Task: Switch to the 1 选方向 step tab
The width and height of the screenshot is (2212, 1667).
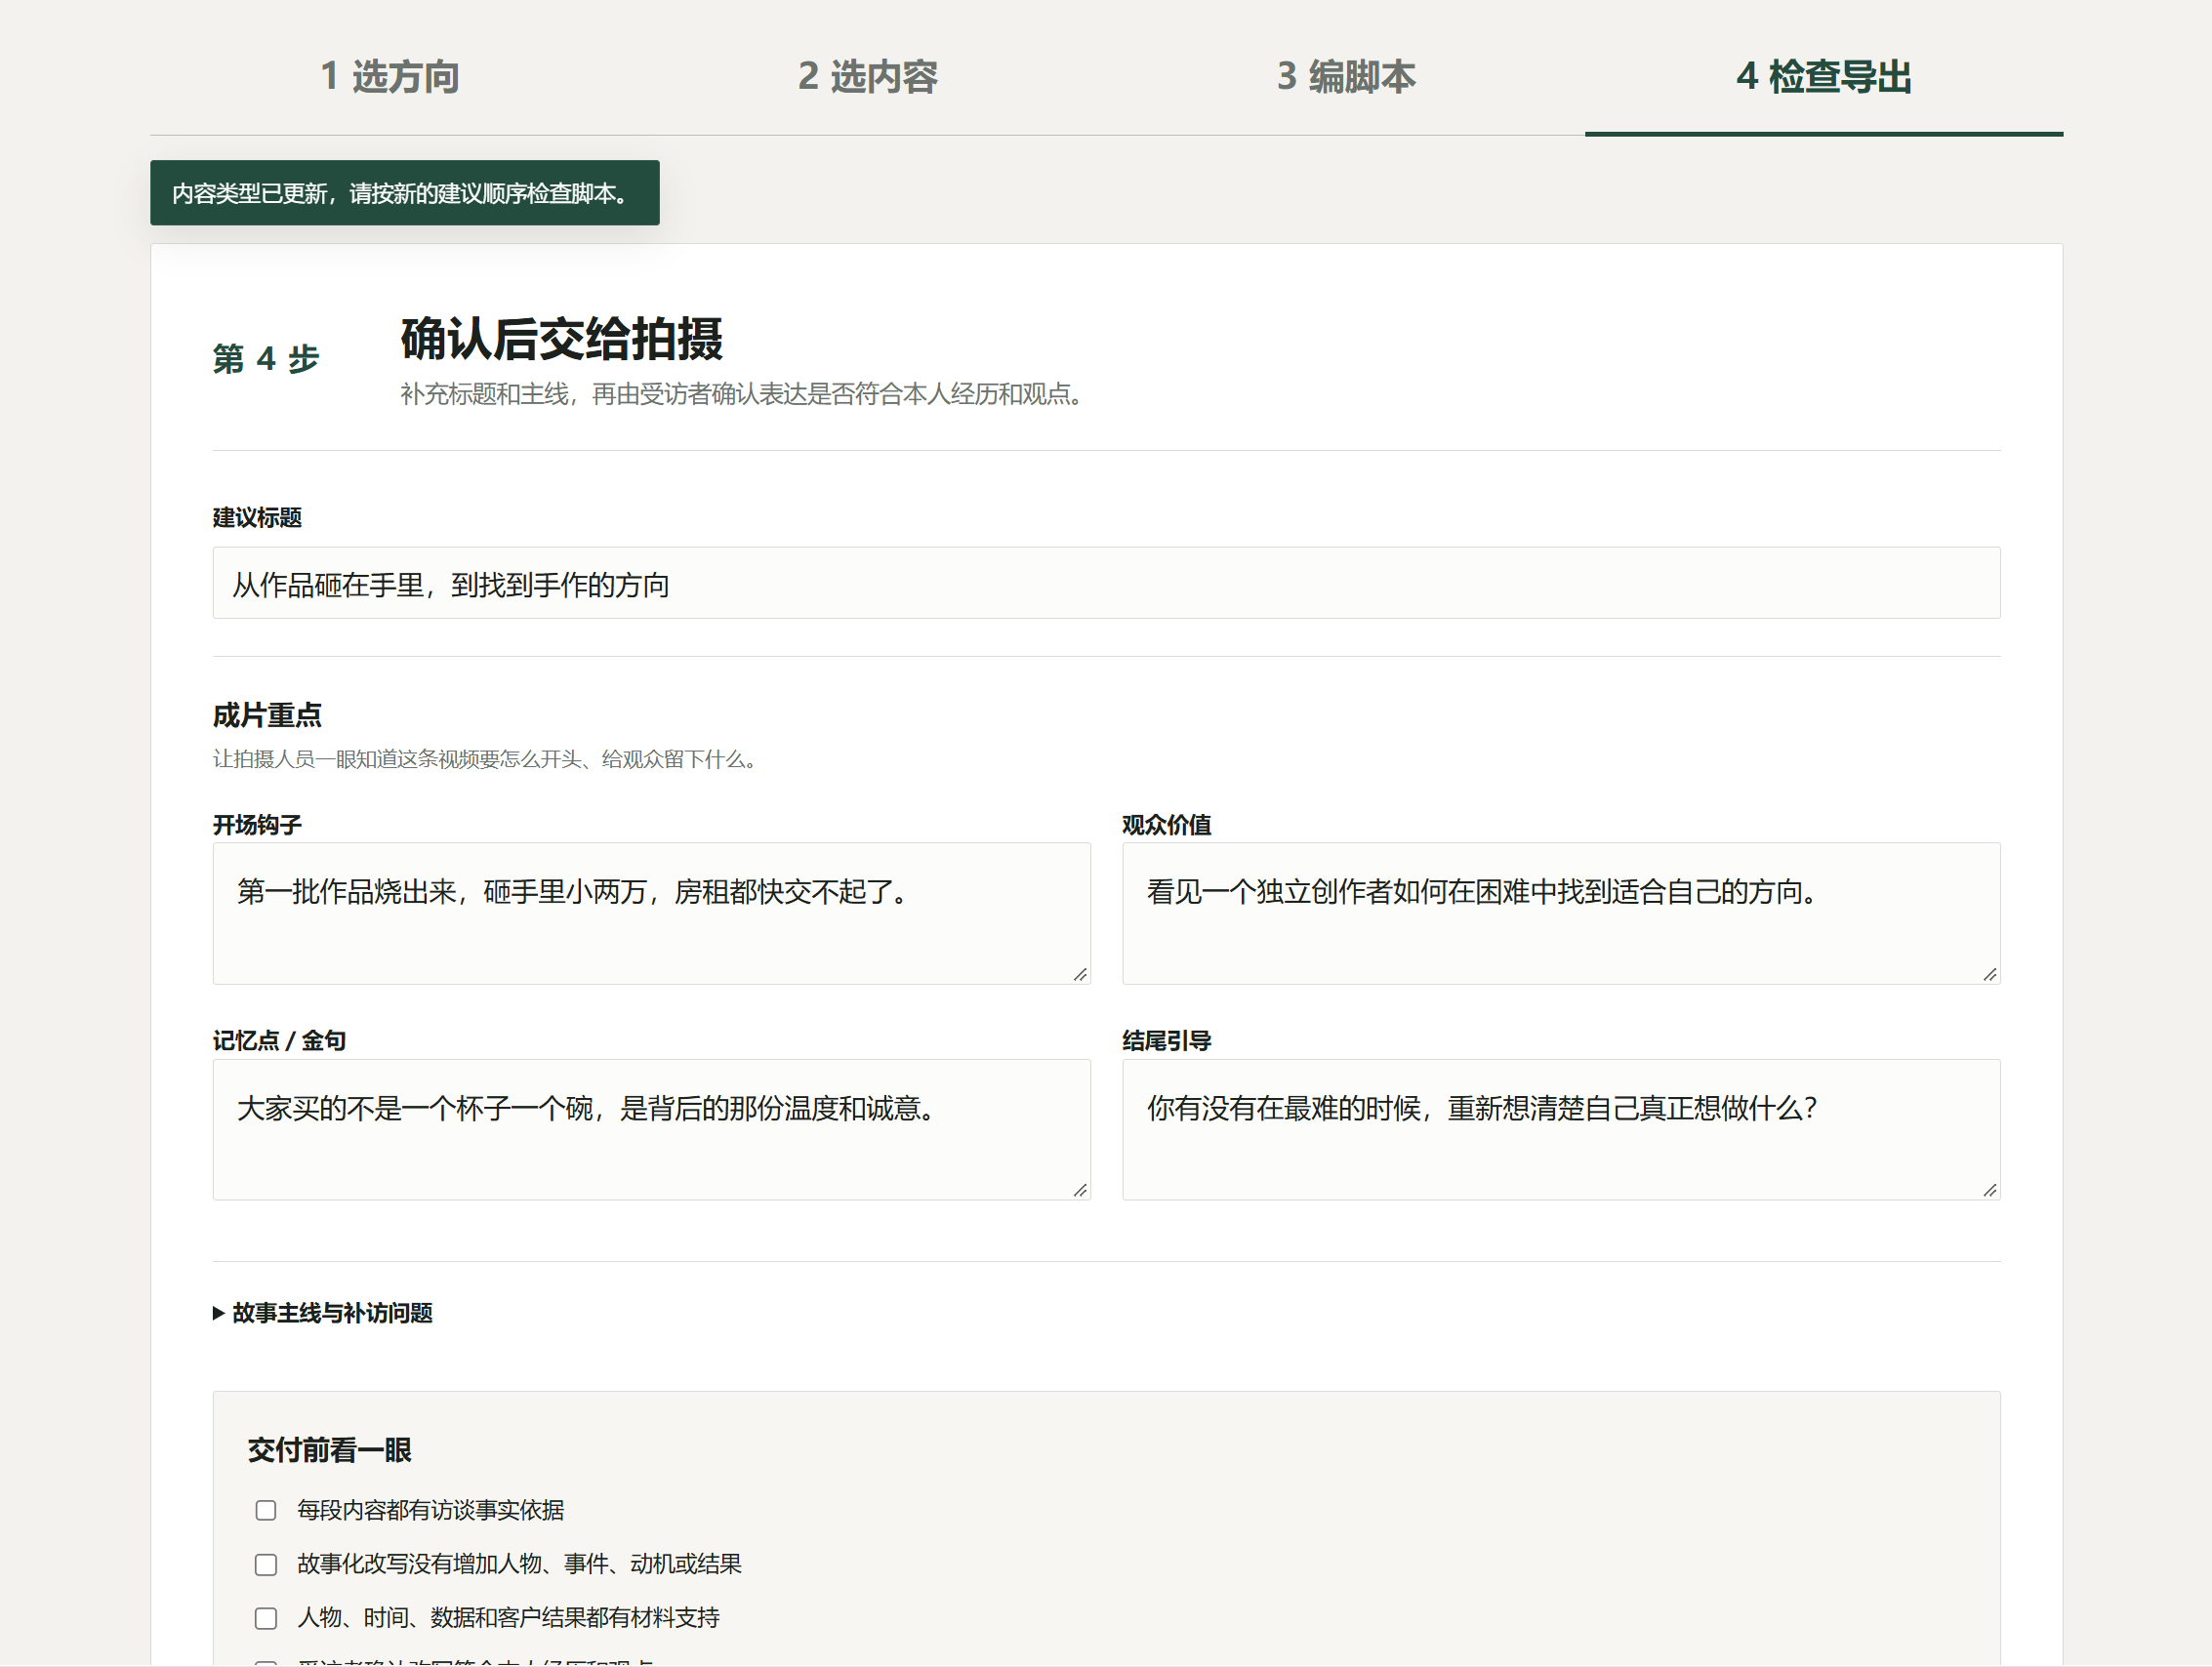Action: point(389,77)
